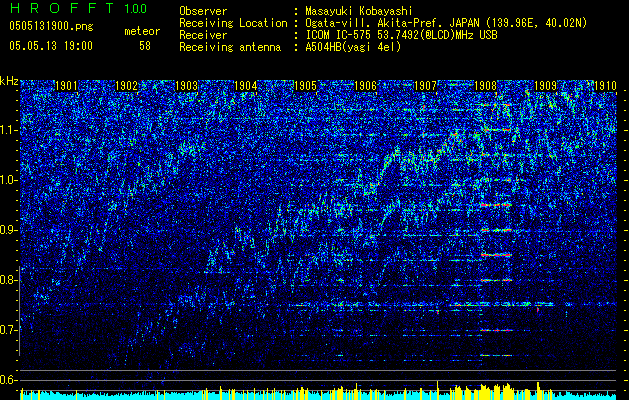629x400 pixels.
Task: Click the 1909 time marker
Action: click(x=546, y=86)
